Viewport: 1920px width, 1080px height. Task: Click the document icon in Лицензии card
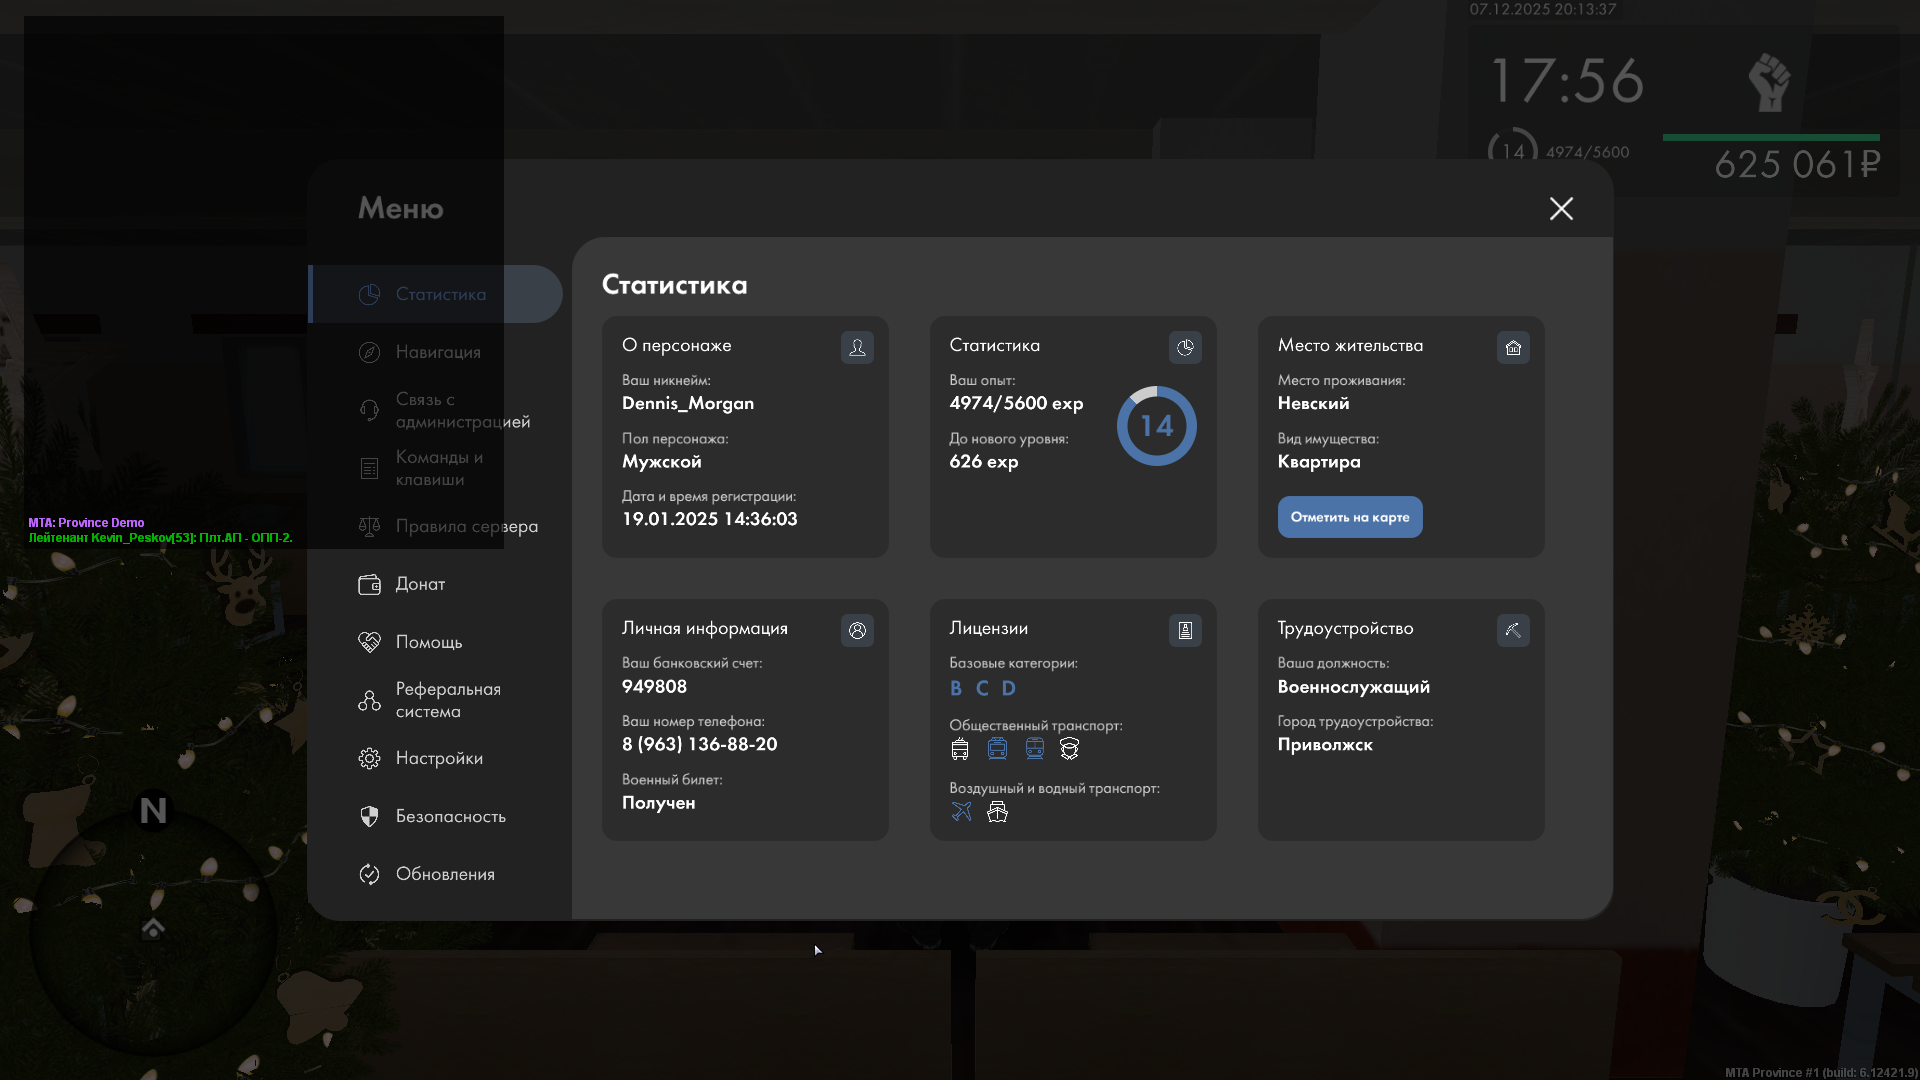click(x=1185, y=630)
